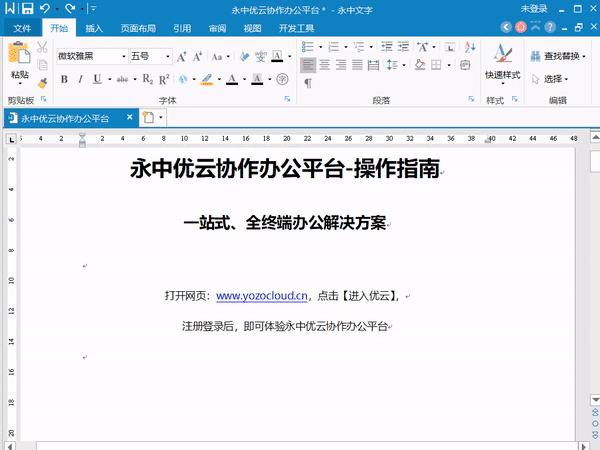Click the Copy icon in clipboard group
The width and height of the screenshot is (600, 450).
(43, 65)
